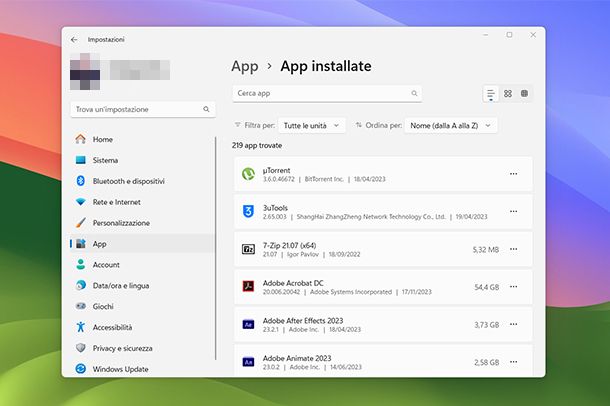The image size is (610, 406).
Task: Click the Adobe After Effects 2023 icon
Action: pyautogui.click(x=248, y=324)
